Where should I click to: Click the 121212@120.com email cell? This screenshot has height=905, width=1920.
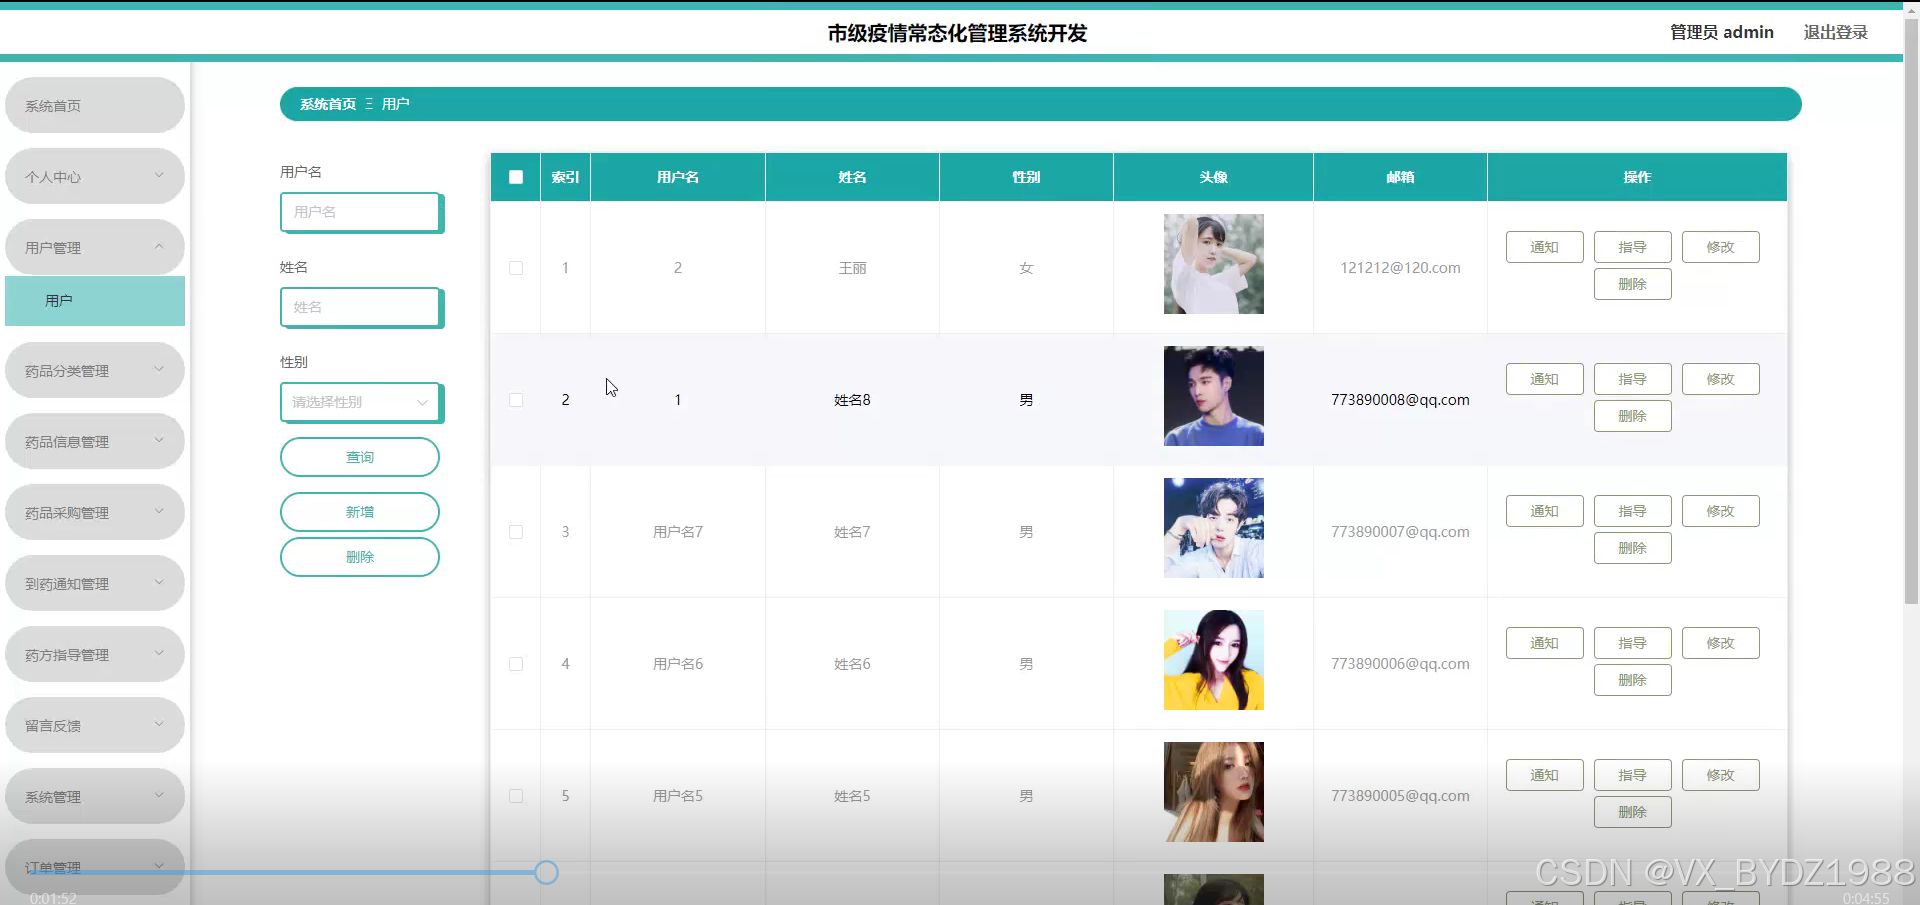point(1400,268)
